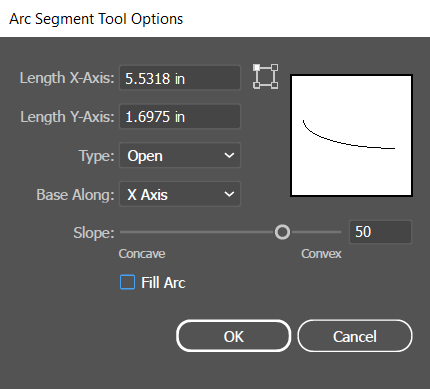Select bottom-left point of reference point locator

coord(256,85)
